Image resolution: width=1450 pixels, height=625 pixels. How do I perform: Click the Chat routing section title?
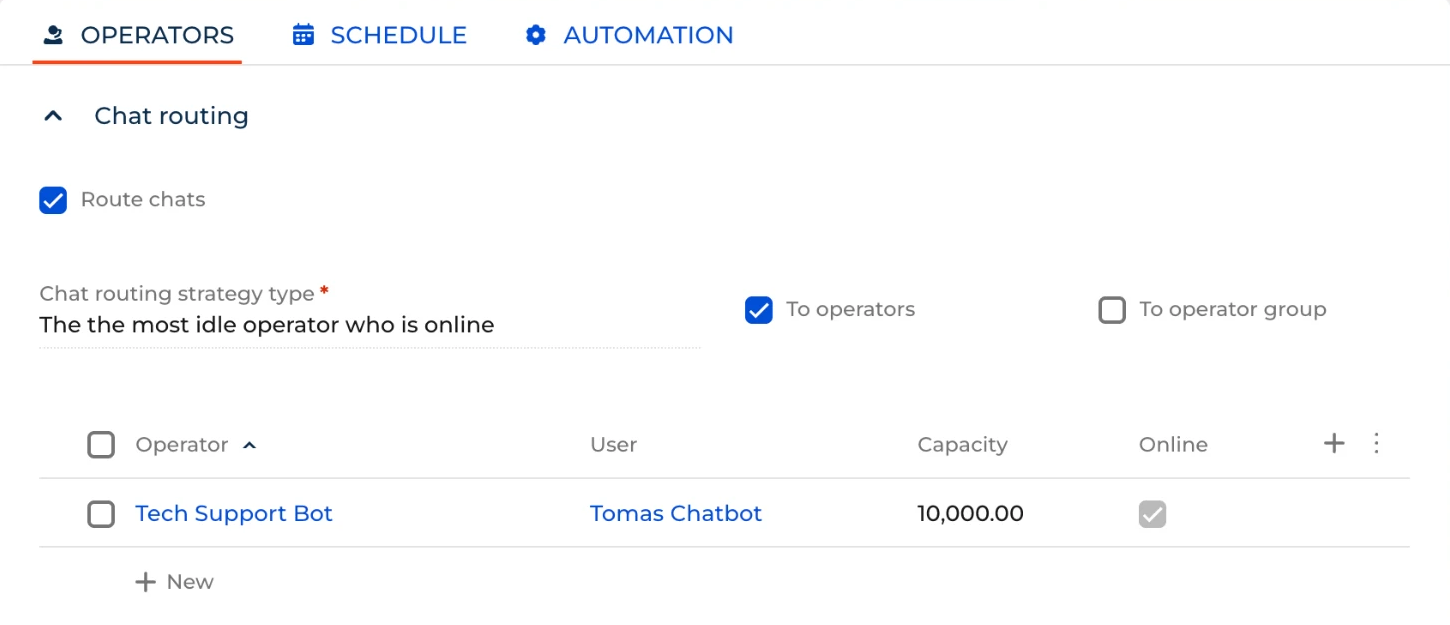[x=171, y=116]
